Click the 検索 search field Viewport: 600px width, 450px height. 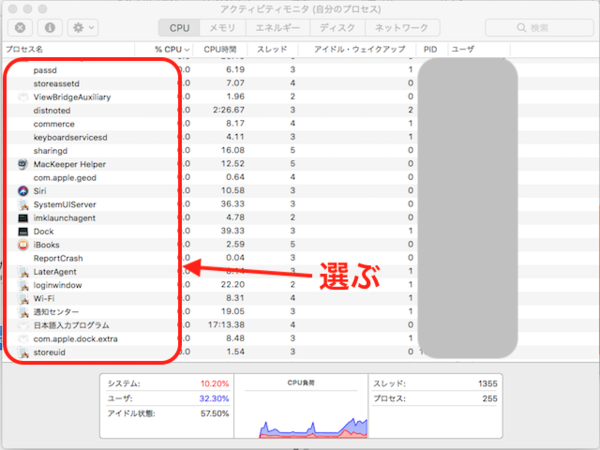click(x=540, y=28)
